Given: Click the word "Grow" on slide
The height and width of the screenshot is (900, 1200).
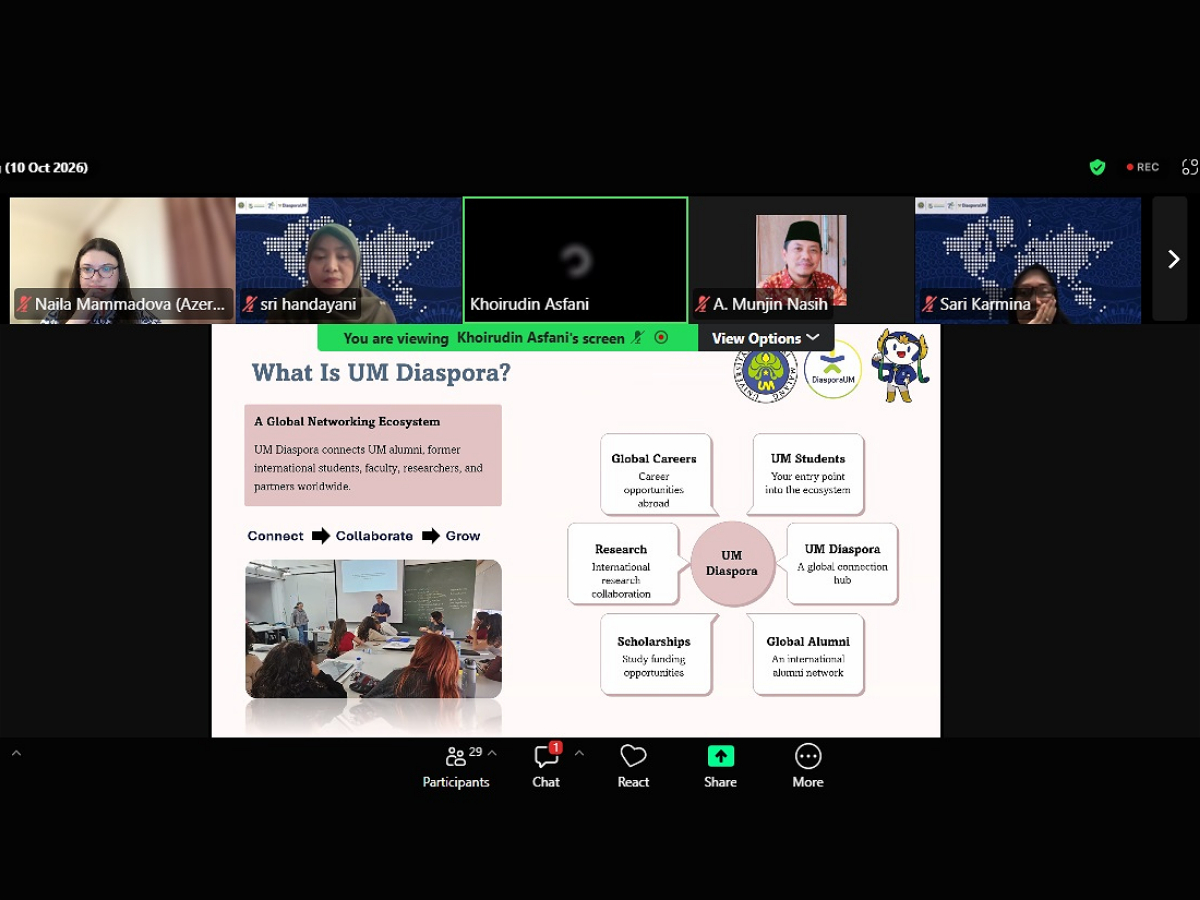Looking at the screenshot, I should tap(463, 536).
